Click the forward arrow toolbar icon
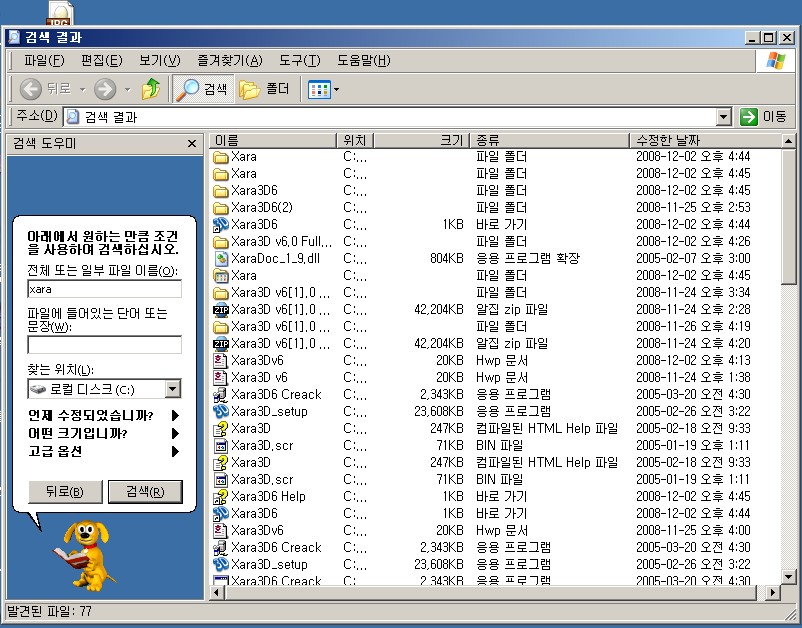Screen dimensions: 802x628 [x=105, y=89]
